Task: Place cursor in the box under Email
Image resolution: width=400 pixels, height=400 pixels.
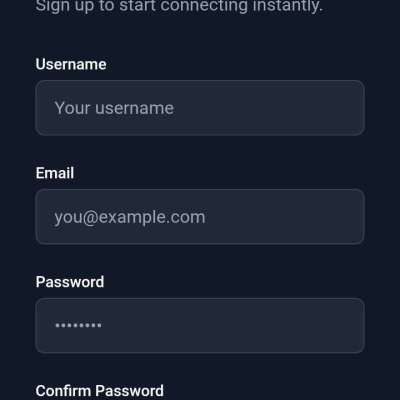Action: point(200,217)
